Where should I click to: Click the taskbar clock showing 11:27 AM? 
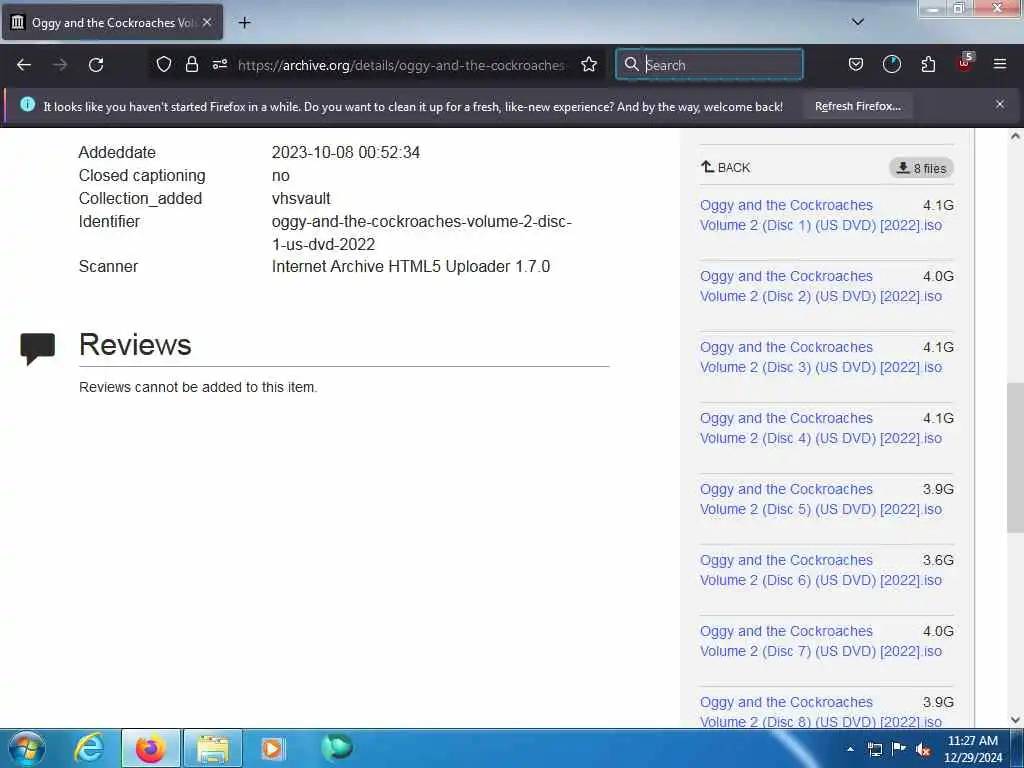(972, 741)
